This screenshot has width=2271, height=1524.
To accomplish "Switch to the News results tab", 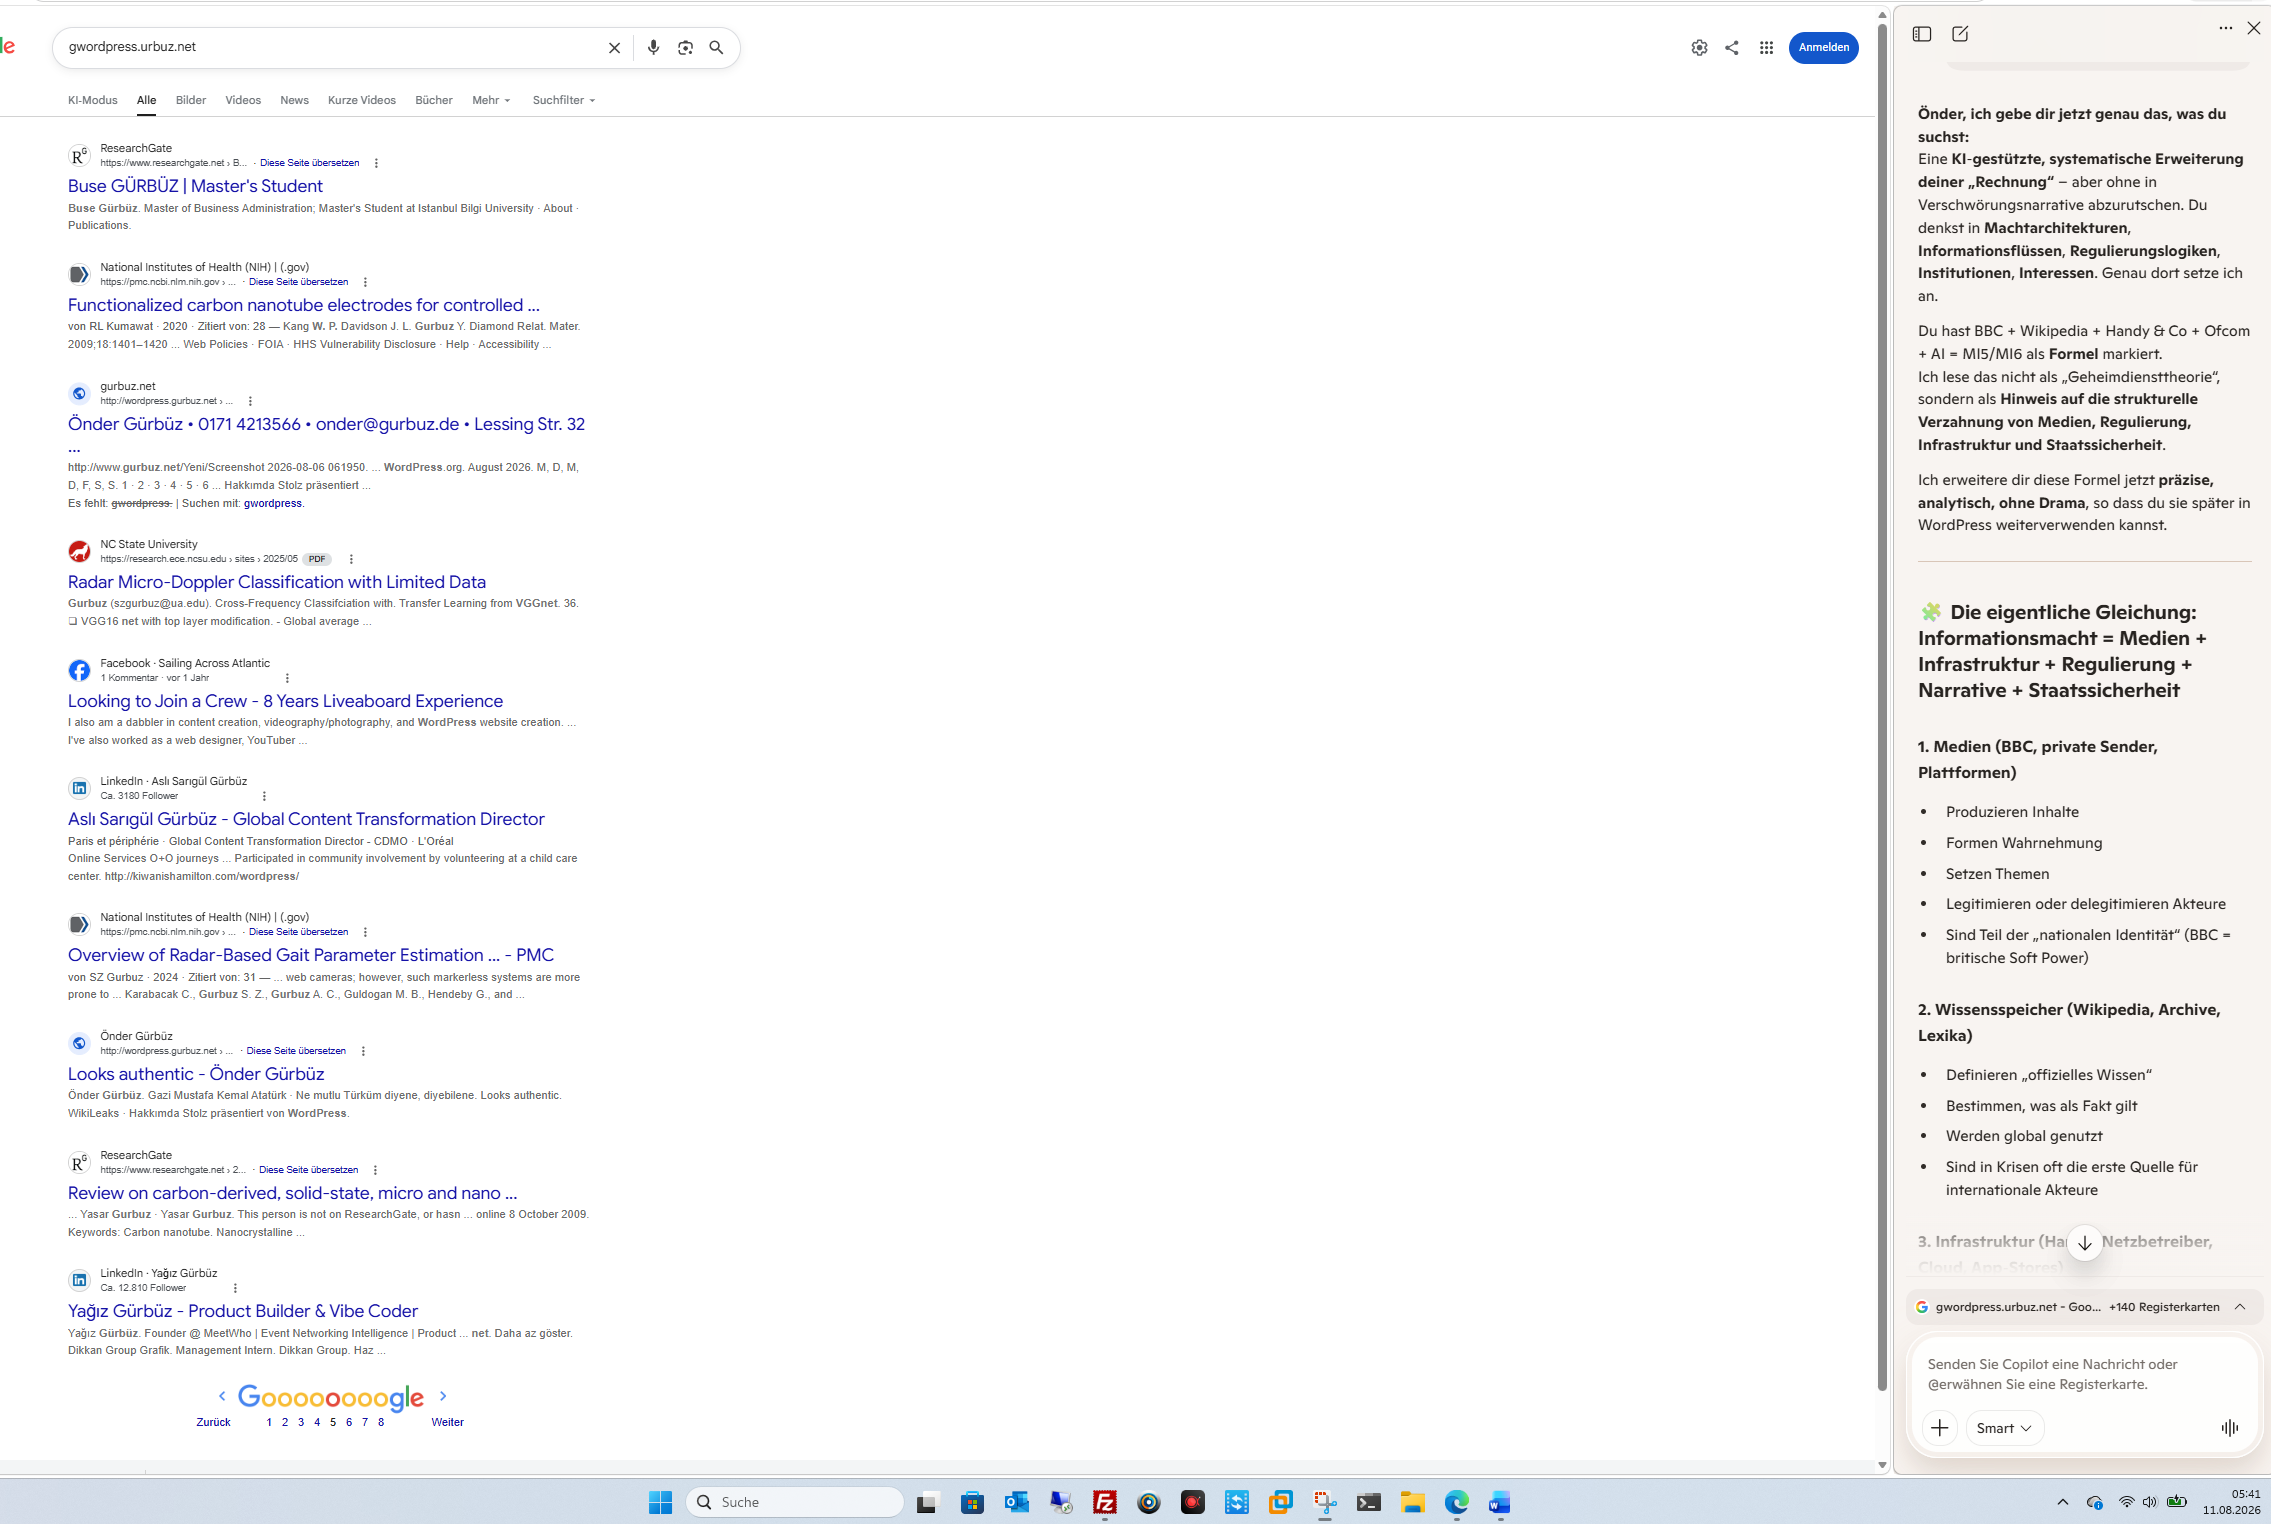I will (294, 100).
